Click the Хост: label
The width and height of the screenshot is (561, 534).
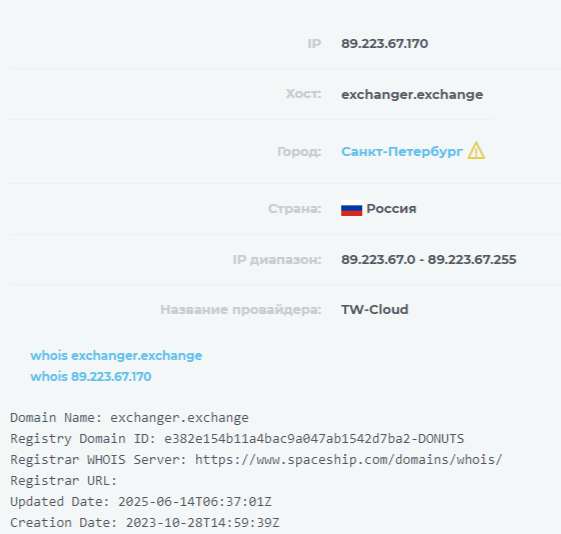pyautogui.click(x=303, y=94)
